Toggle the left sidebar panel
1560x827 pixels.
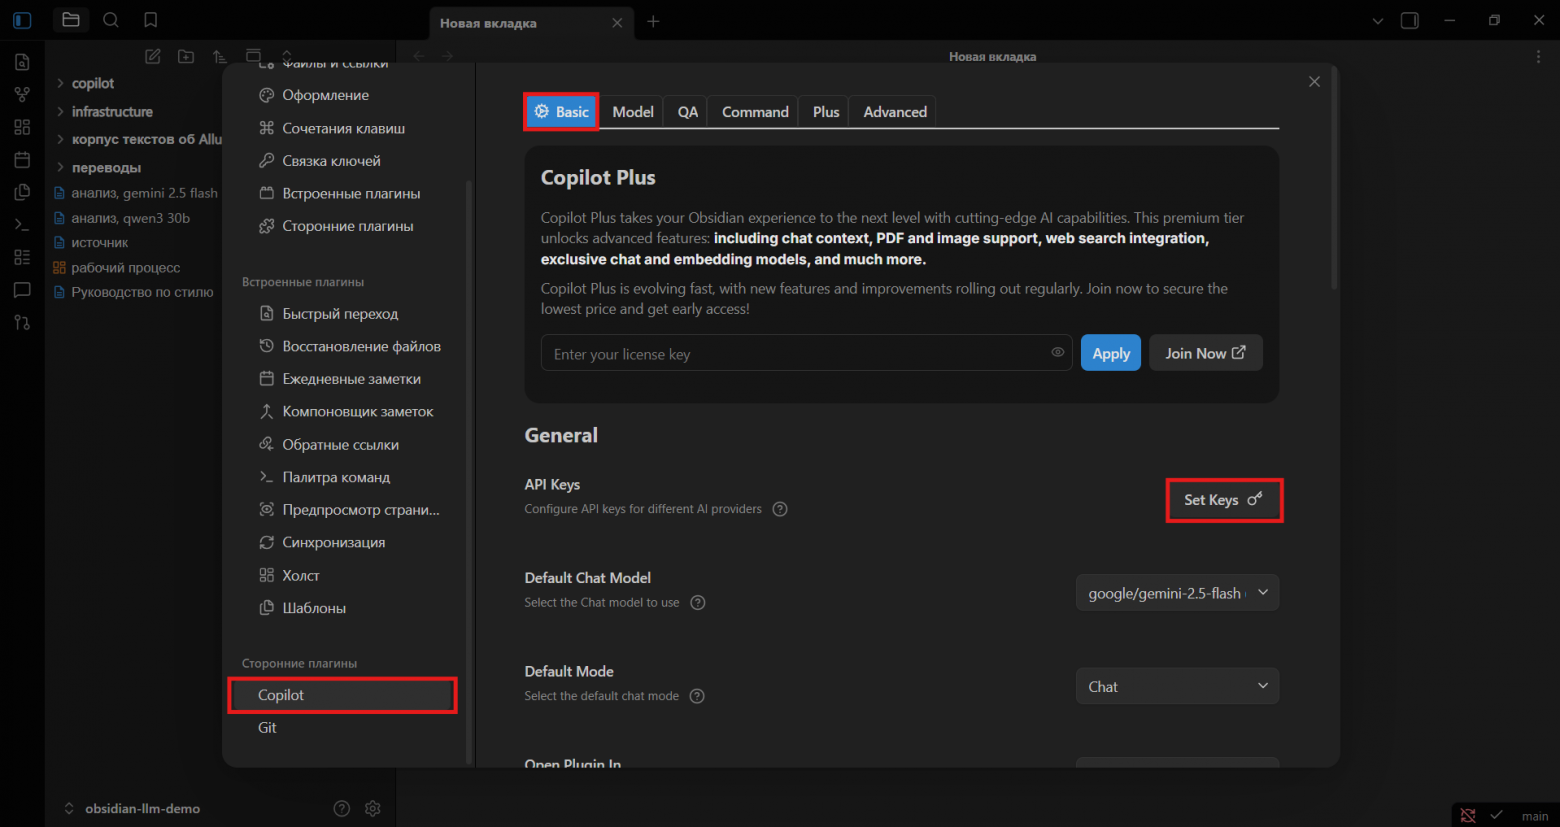22,20
